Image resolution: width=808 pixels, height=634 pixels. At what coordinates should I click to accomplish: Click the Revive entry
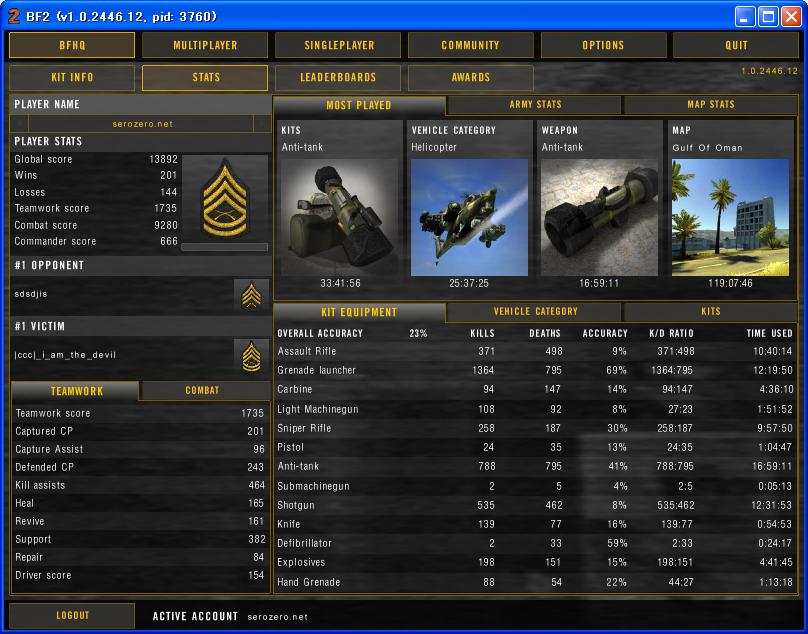click(x=140, y=521)
